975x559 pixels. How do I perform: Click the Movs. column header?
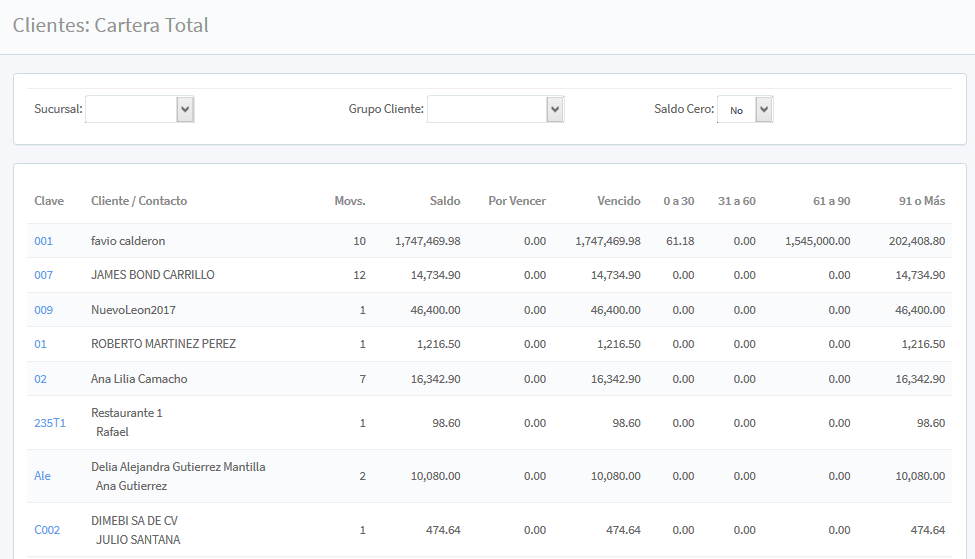click(x=350, y=201)
